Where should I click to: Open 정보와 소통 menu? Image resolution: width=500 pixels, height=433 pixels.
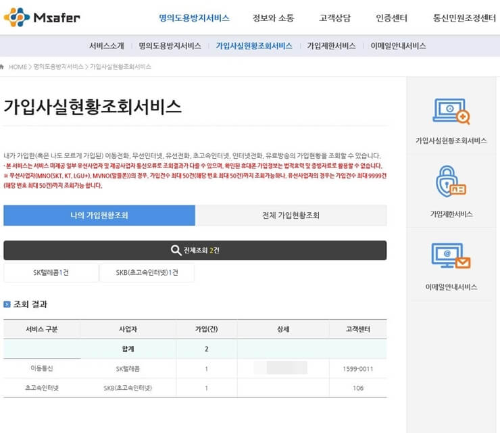click(273, 18)
